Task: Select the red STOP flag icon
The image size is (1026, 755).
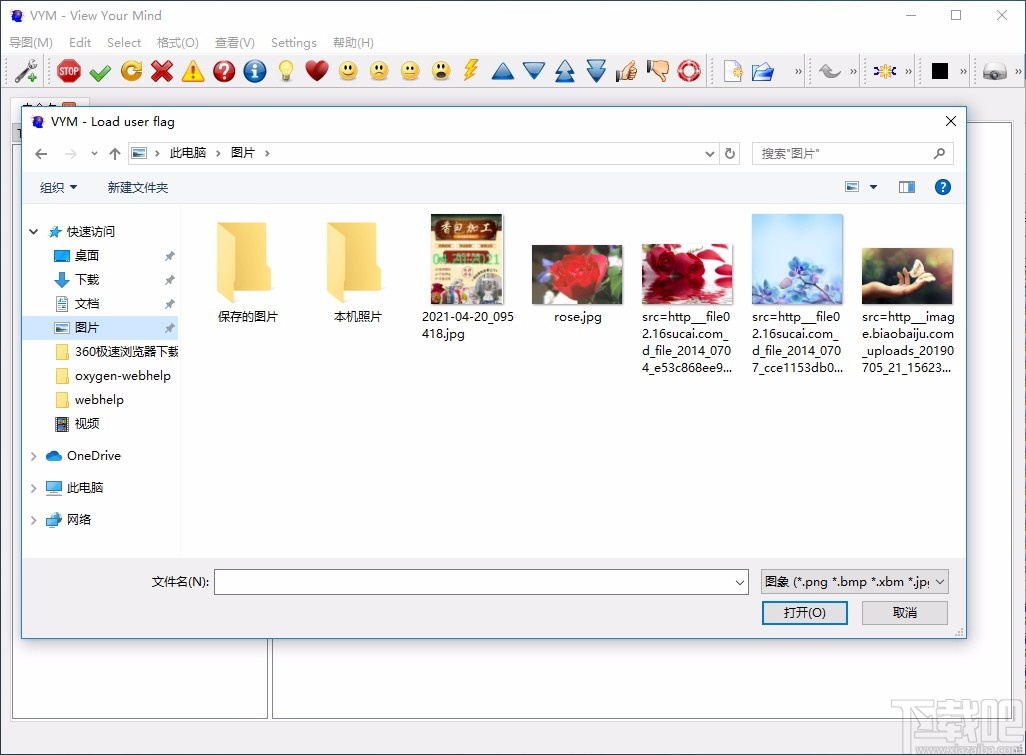Action: pos(69,71)
